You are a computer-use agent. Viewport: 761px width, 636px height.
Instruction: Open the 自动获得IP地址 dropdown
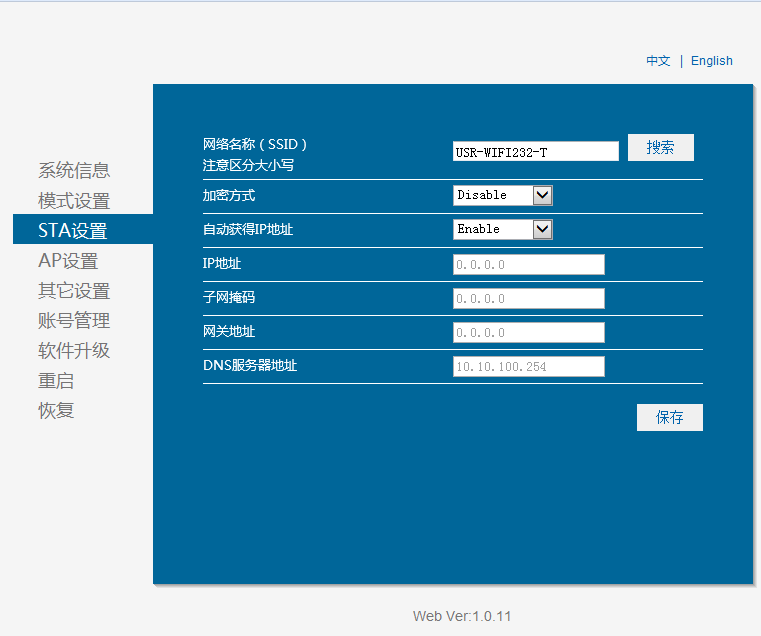point(502,229)
